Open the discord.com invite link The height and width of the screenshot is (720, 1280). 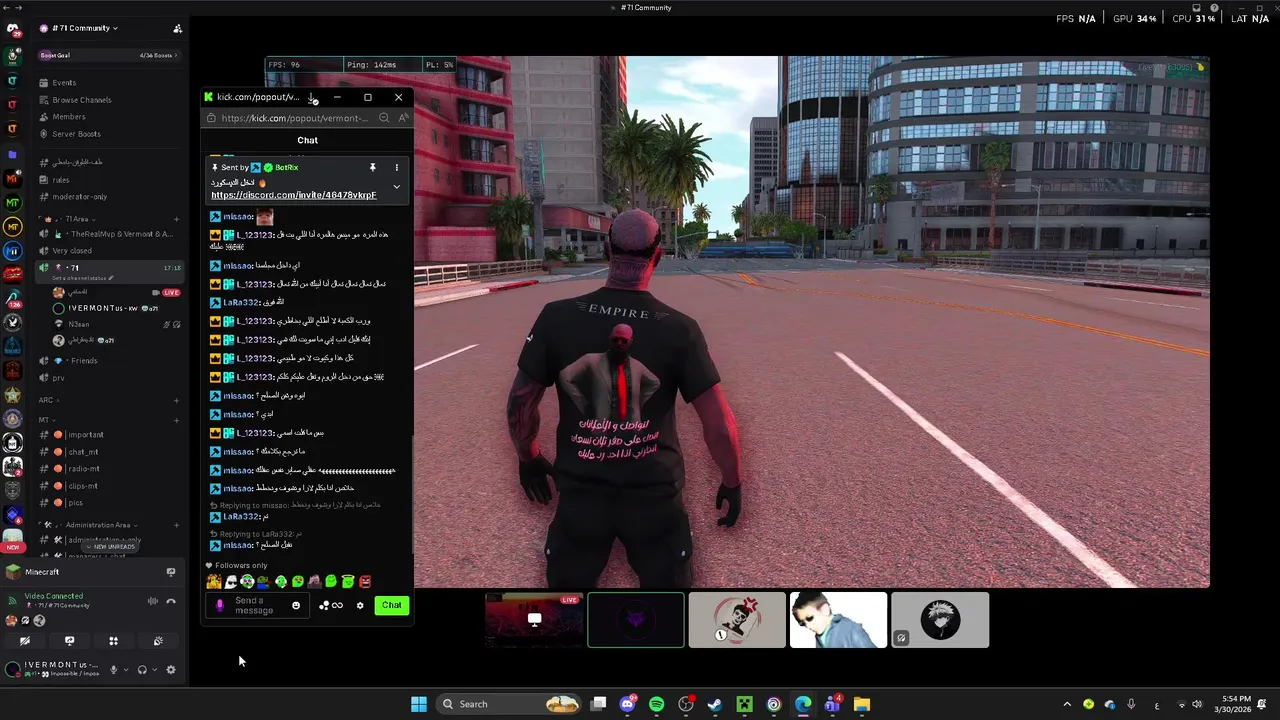[294, 195]
